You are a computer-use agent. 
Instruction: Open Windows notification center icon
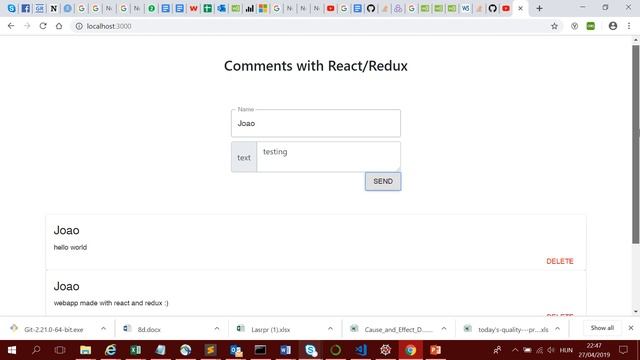point(623,350)
